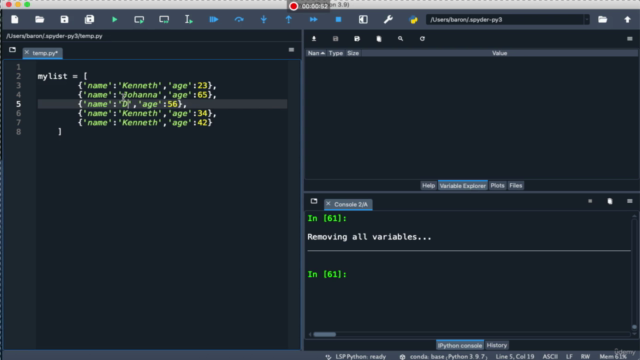Stop debugging with square icon

(x=338, y=19)
